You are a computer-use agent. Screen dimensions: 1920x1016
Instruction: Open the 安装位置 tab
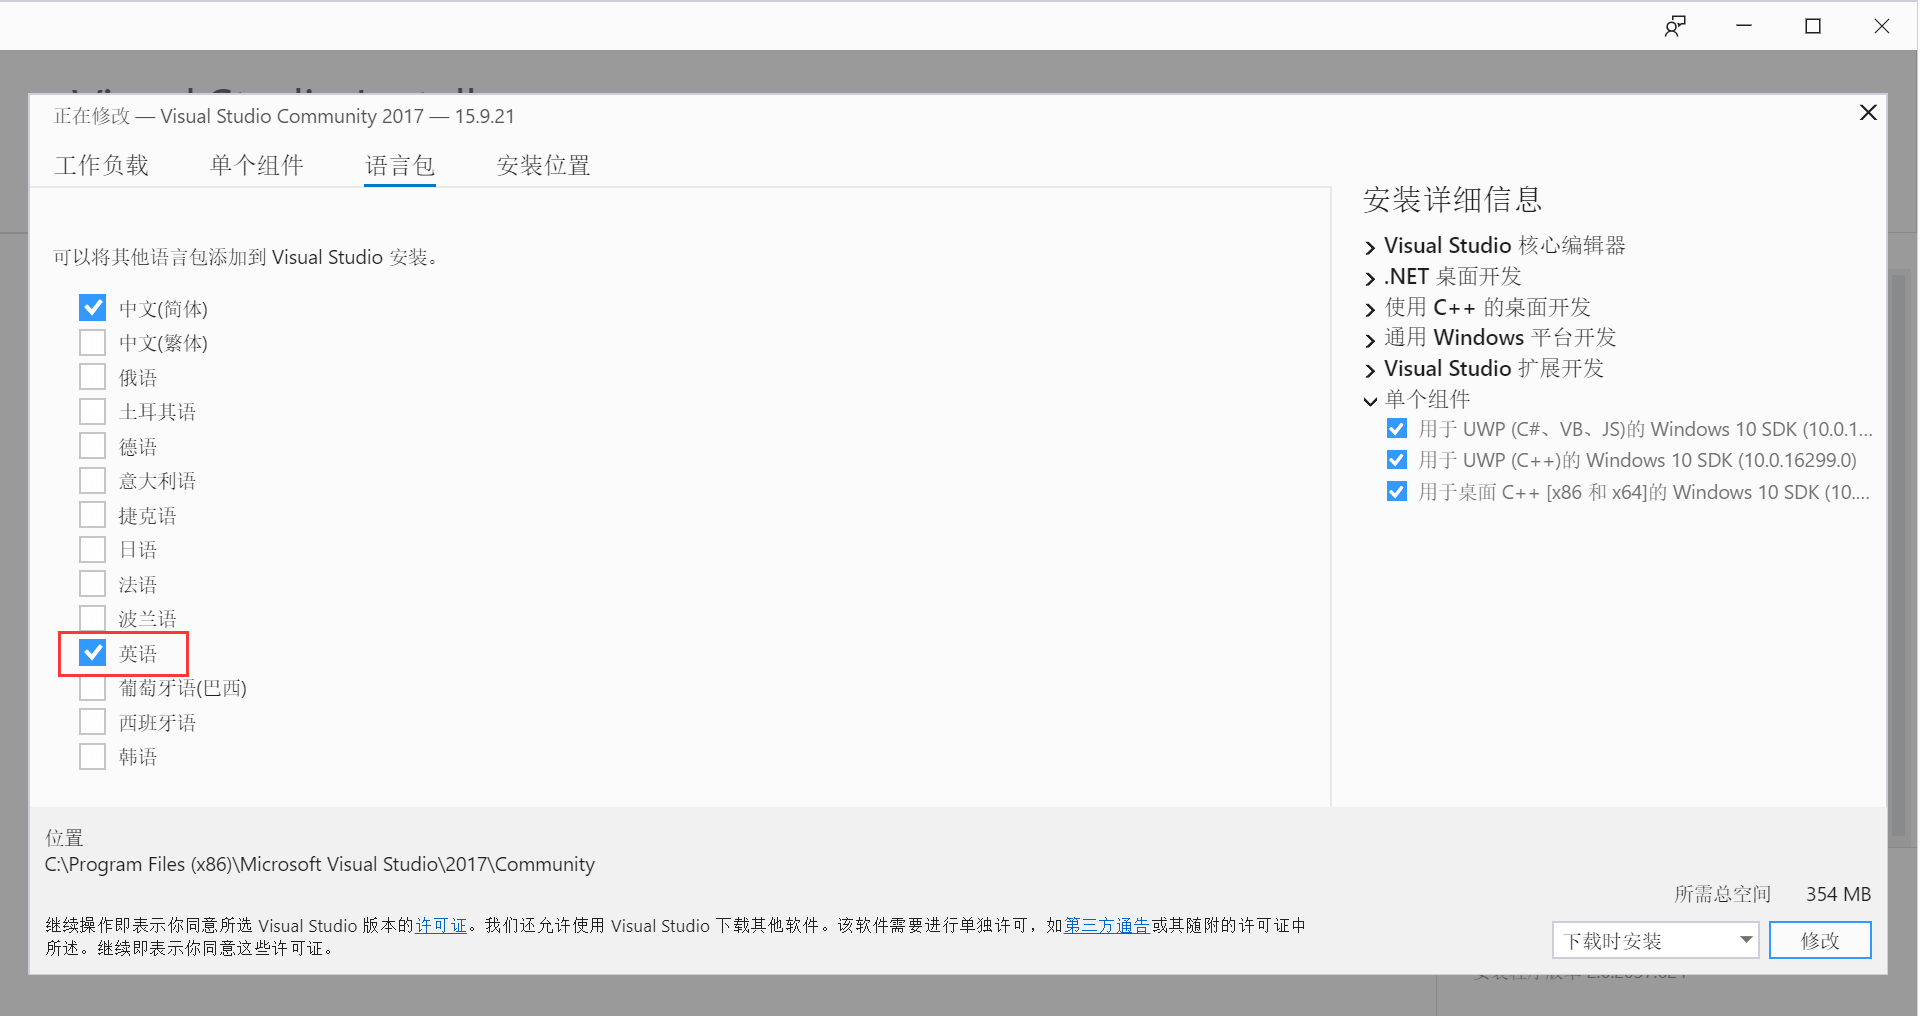pyautogui.click(x=544, y=165)
